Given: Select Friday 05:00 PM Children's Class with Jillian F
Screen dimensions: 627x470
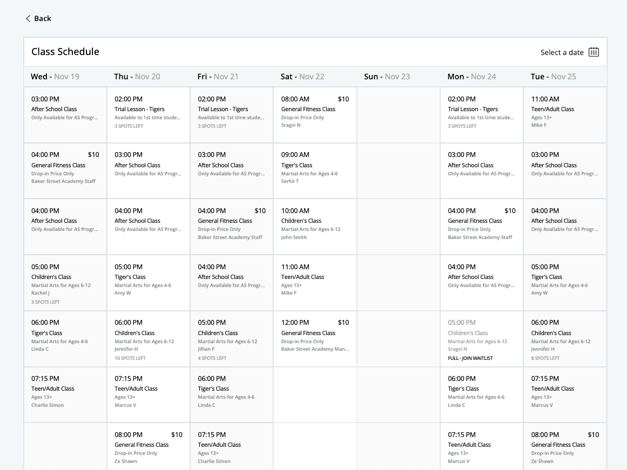Looking at the screenshot, I should 231,339.
